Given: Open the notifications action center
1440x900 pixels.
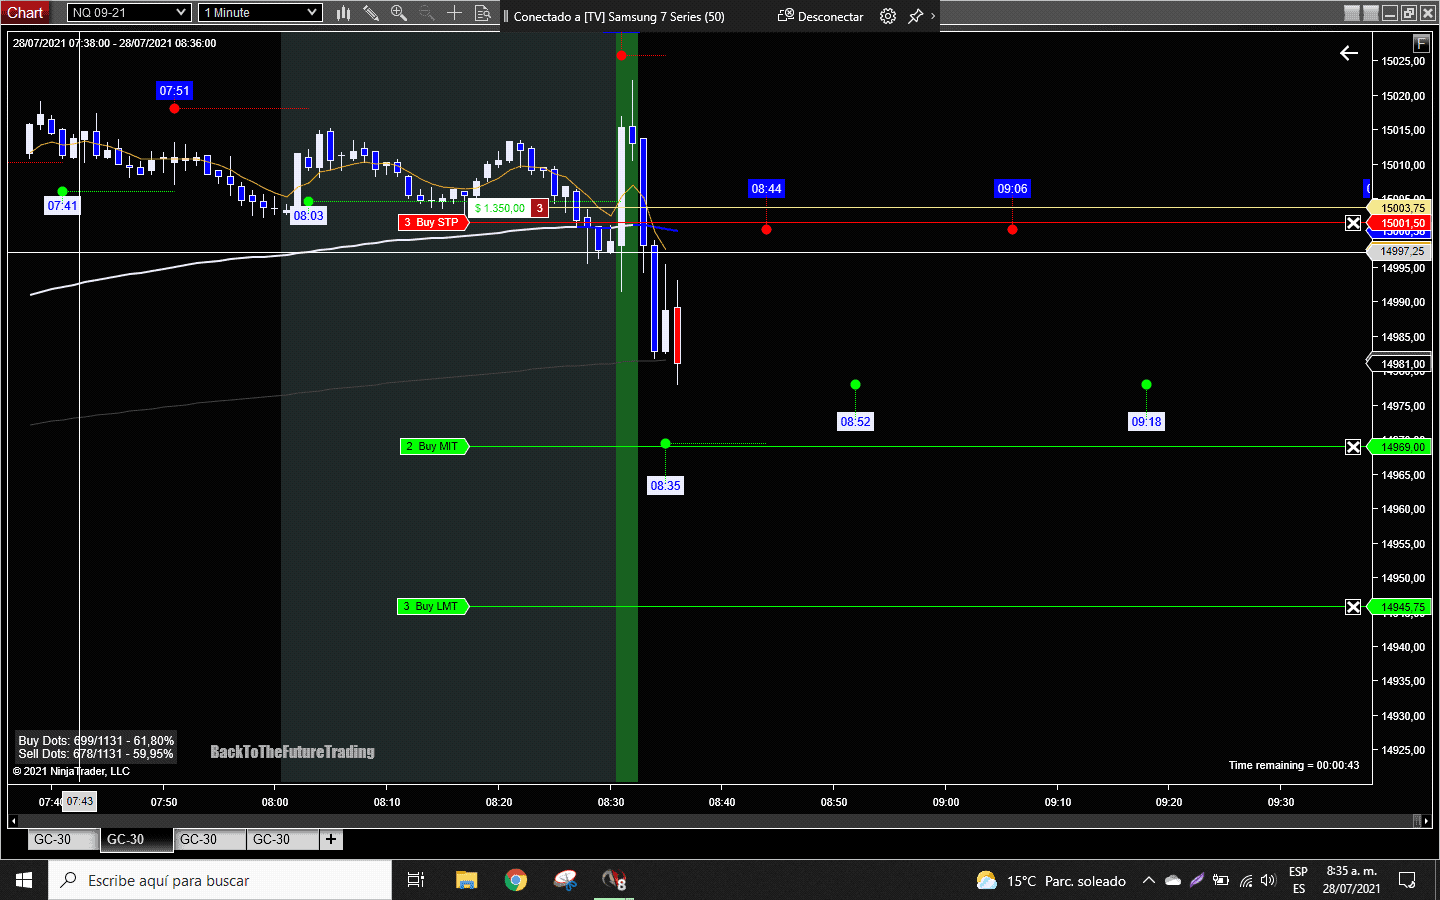Looking at the screenshot, I should tap(1407, 880).
